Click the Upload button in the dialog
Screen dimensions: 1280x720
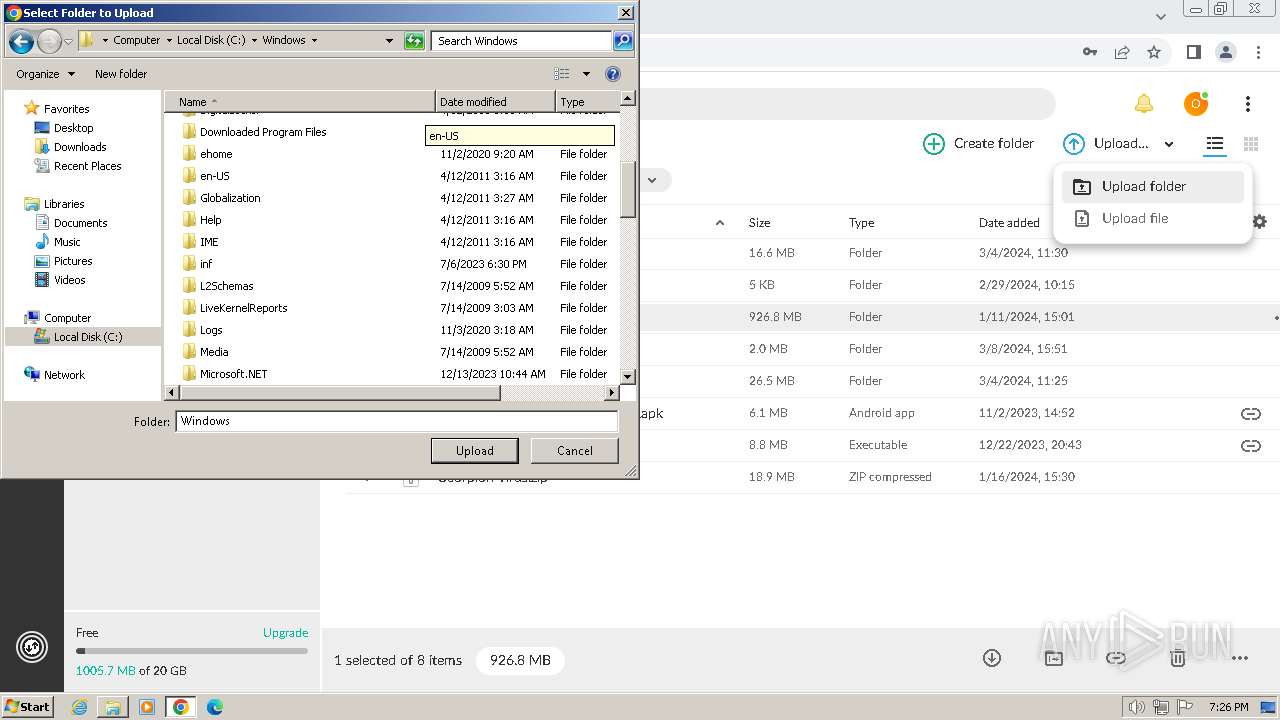coord(474,451)
